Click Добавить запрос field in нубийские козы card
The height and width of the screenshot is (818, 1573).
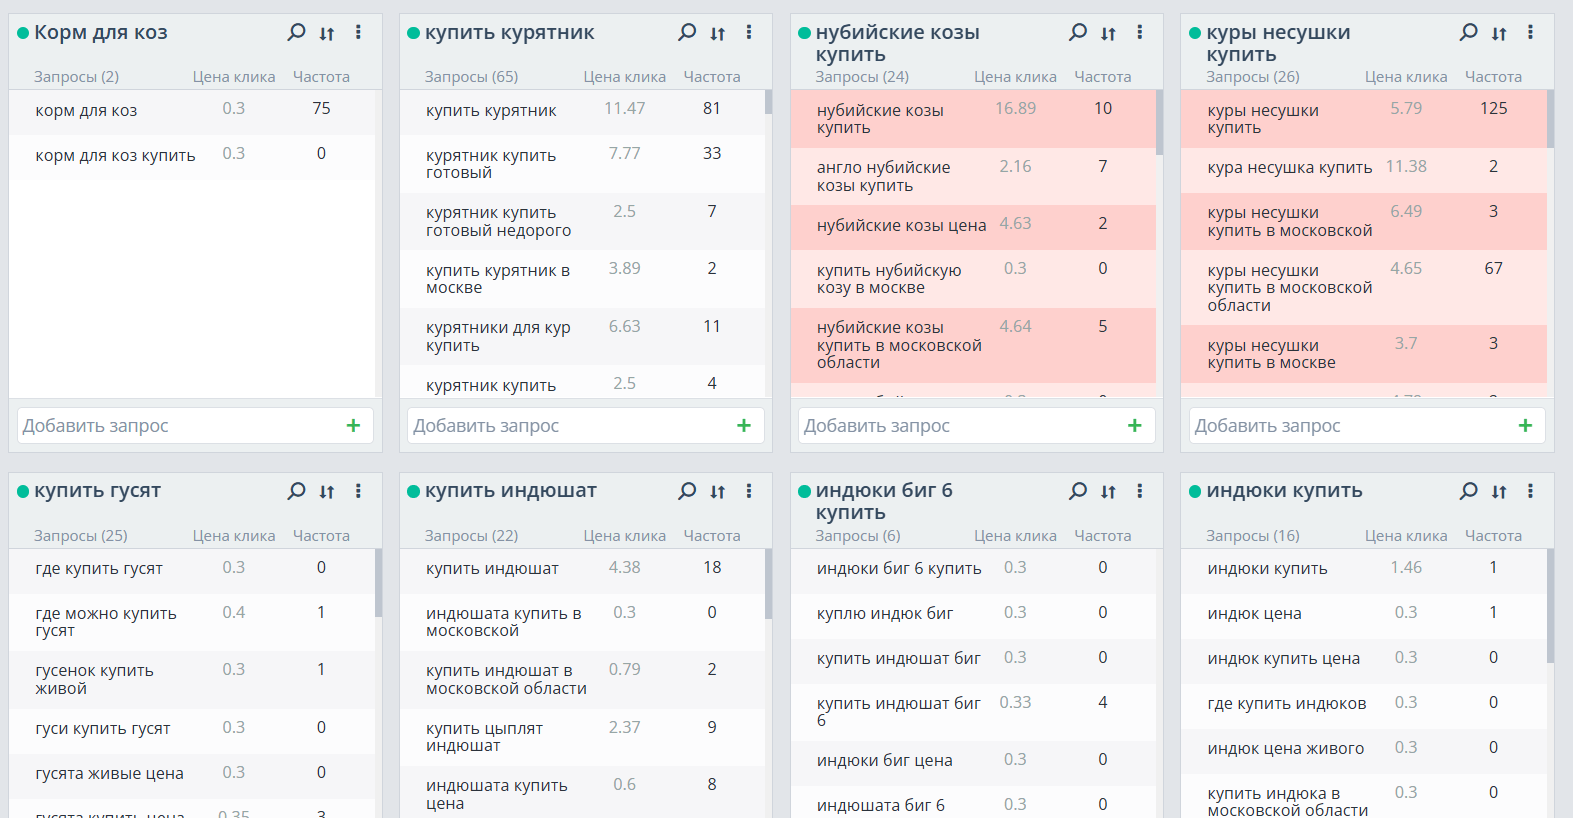point(960,425)
